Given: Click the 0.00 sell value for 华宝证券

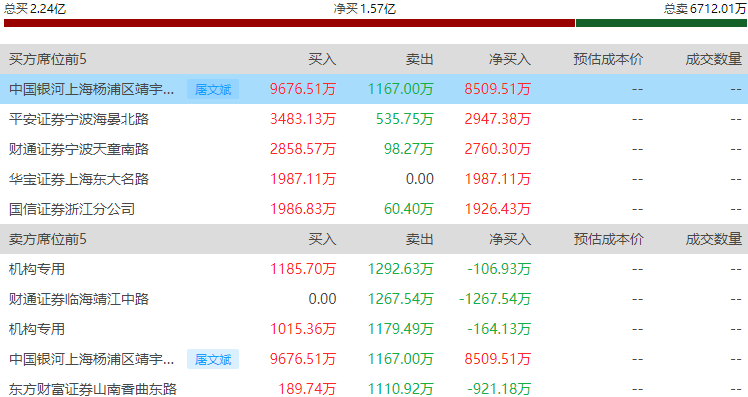Looking at the screenshot, I should pos(420,179).
